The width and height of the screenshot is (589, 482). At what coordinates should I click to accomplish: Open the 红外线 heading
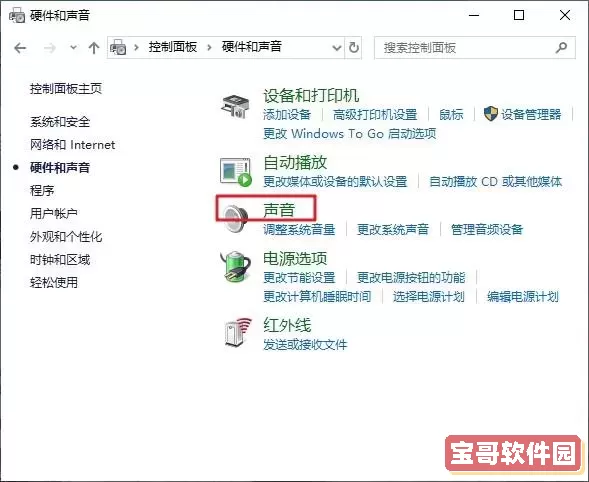pyautogui.click(x=287, y=325)
